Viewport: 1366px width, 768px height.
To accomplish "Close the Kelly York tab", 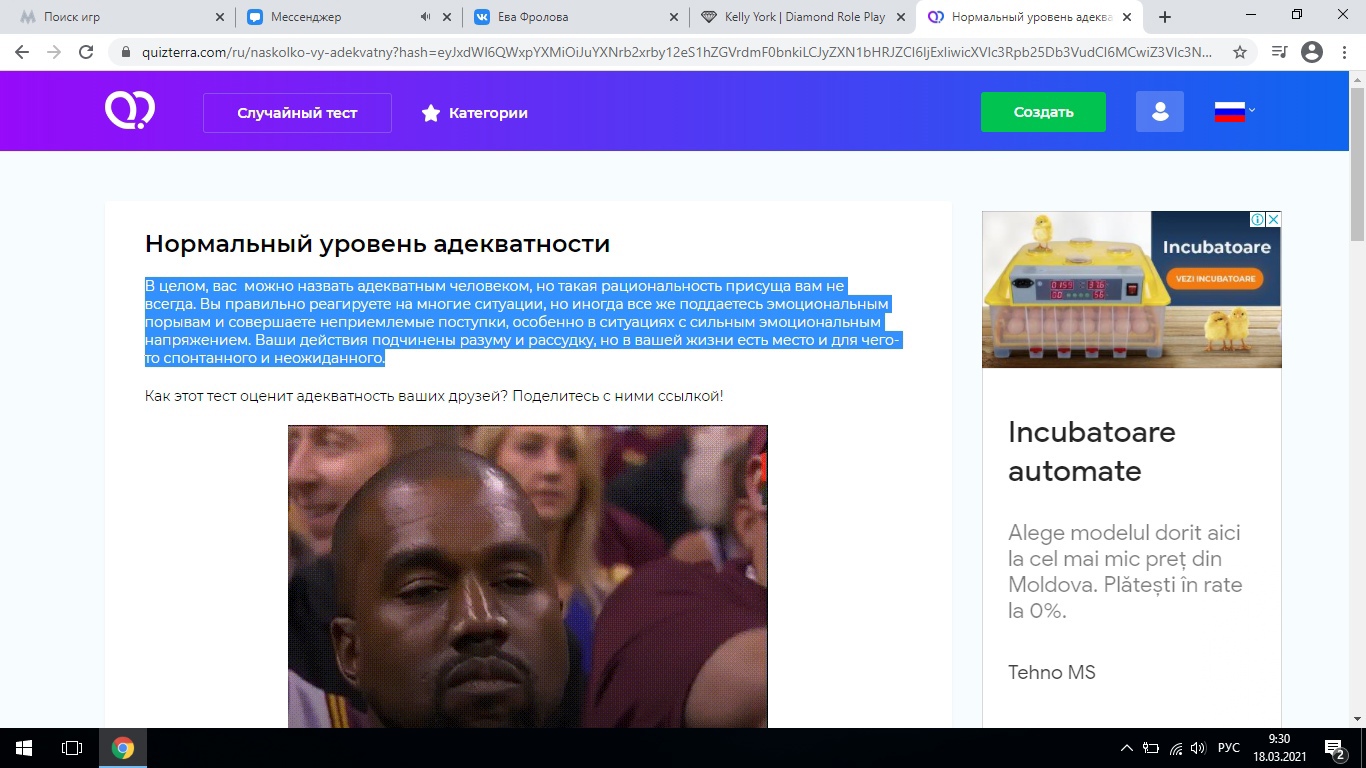I will [x=900, y=17].
